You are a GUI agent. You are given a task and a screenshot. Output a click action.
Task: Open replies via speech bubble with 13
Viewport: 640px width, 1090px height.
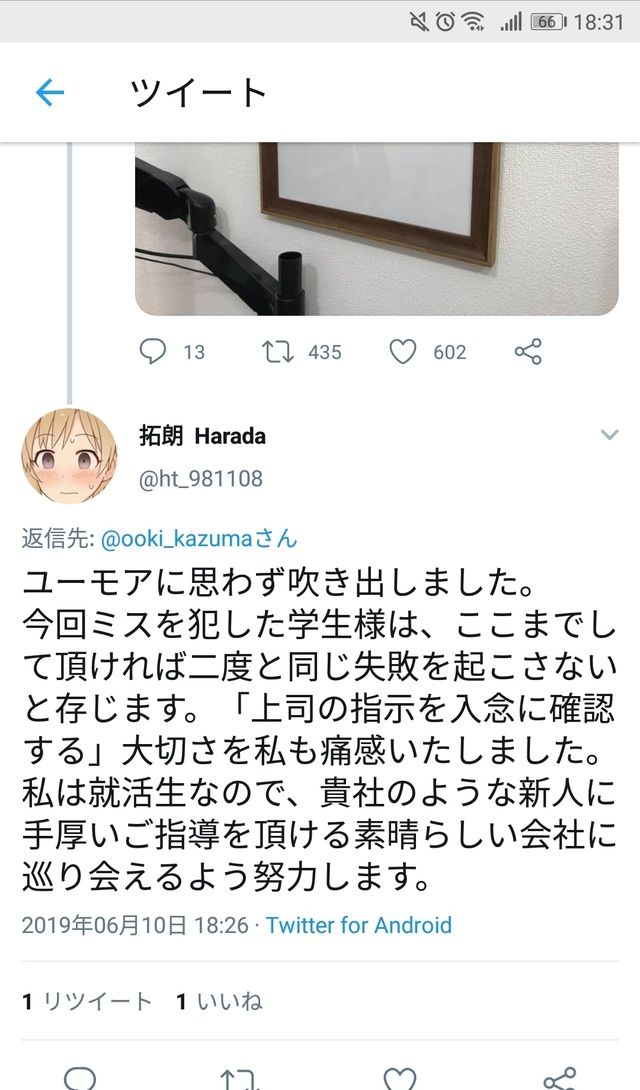[153, 352]
